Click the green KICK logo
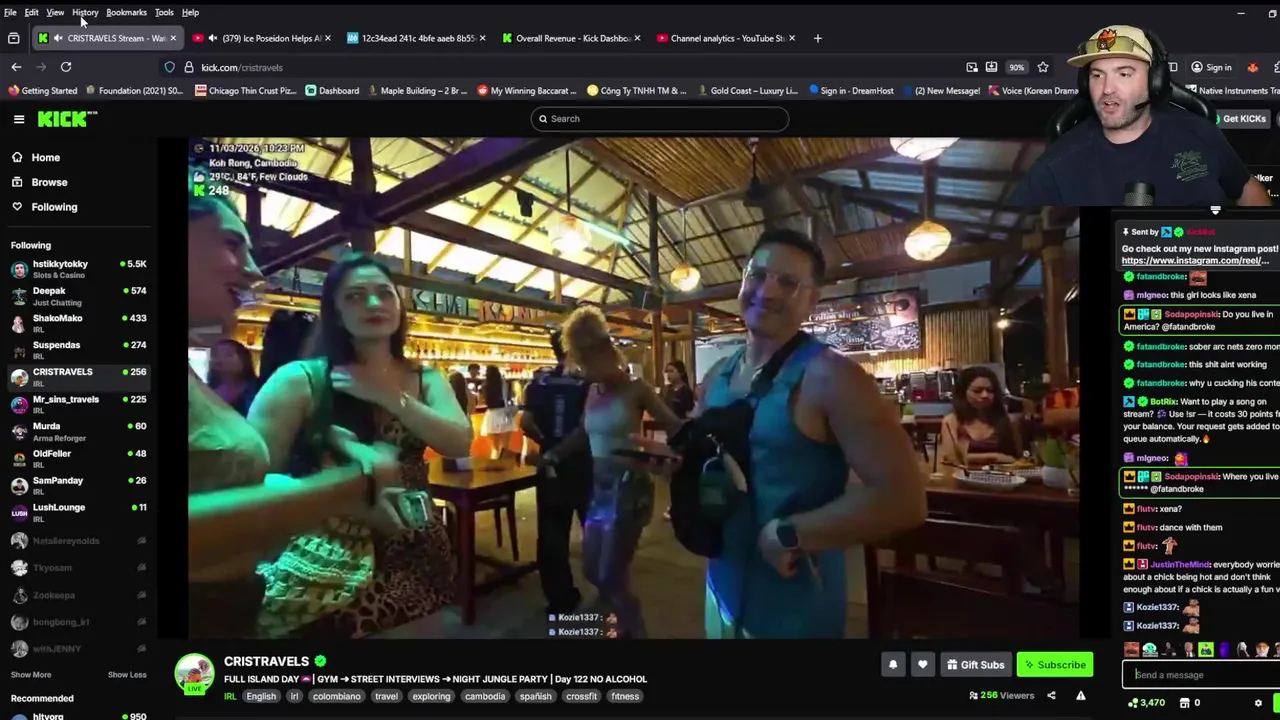Image resolution: width=1280 pixels, height=720 pixels. coord(67,119)
